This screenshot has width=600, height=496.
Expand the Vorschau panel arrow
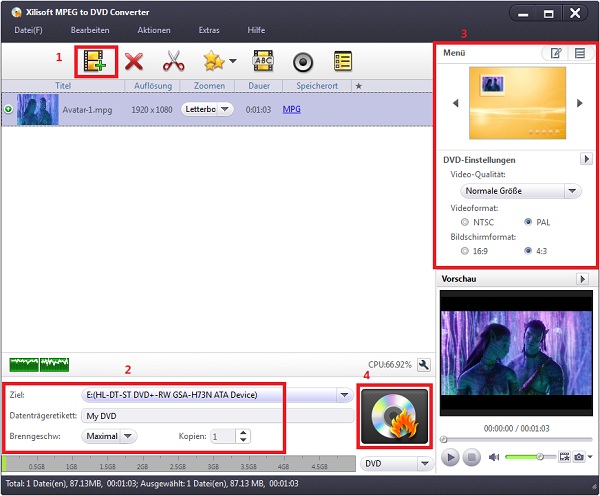point(582,279)
